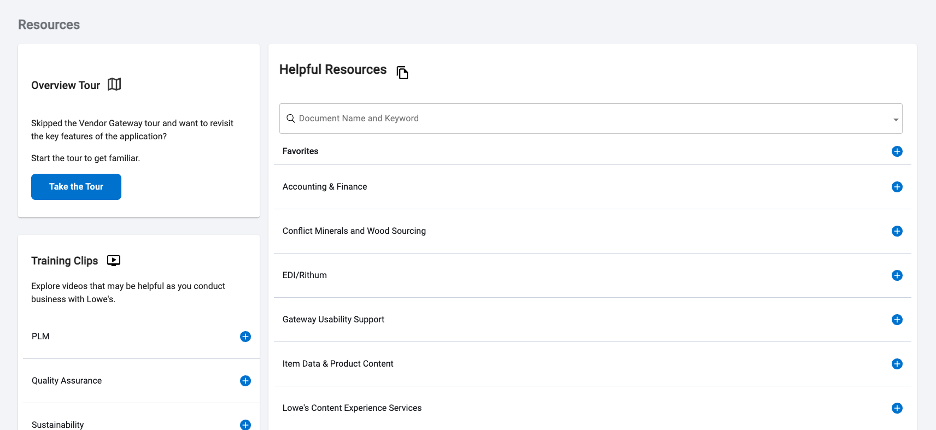Expand Sustainability clips plus icon
The width and height of the screenshot is (936, 430).
click(245, 425)
